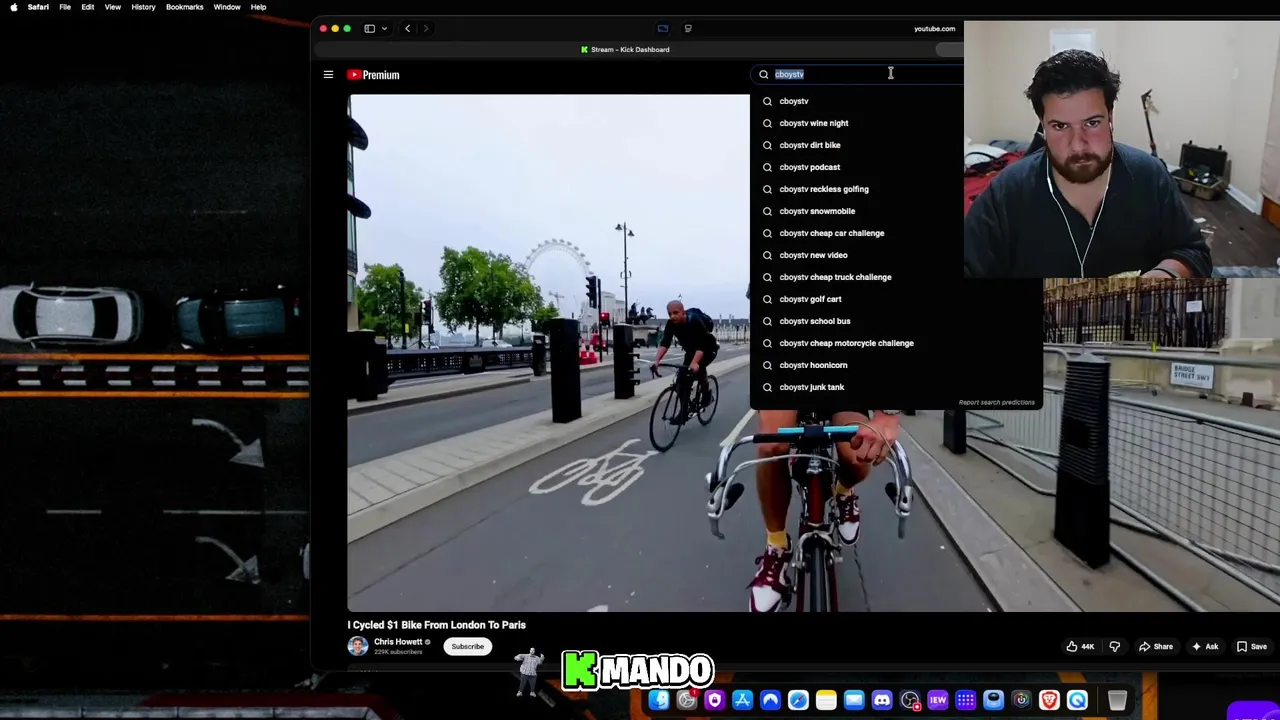Open the Apple menu
Viewport: 1280px width, 720px height.
13,7
